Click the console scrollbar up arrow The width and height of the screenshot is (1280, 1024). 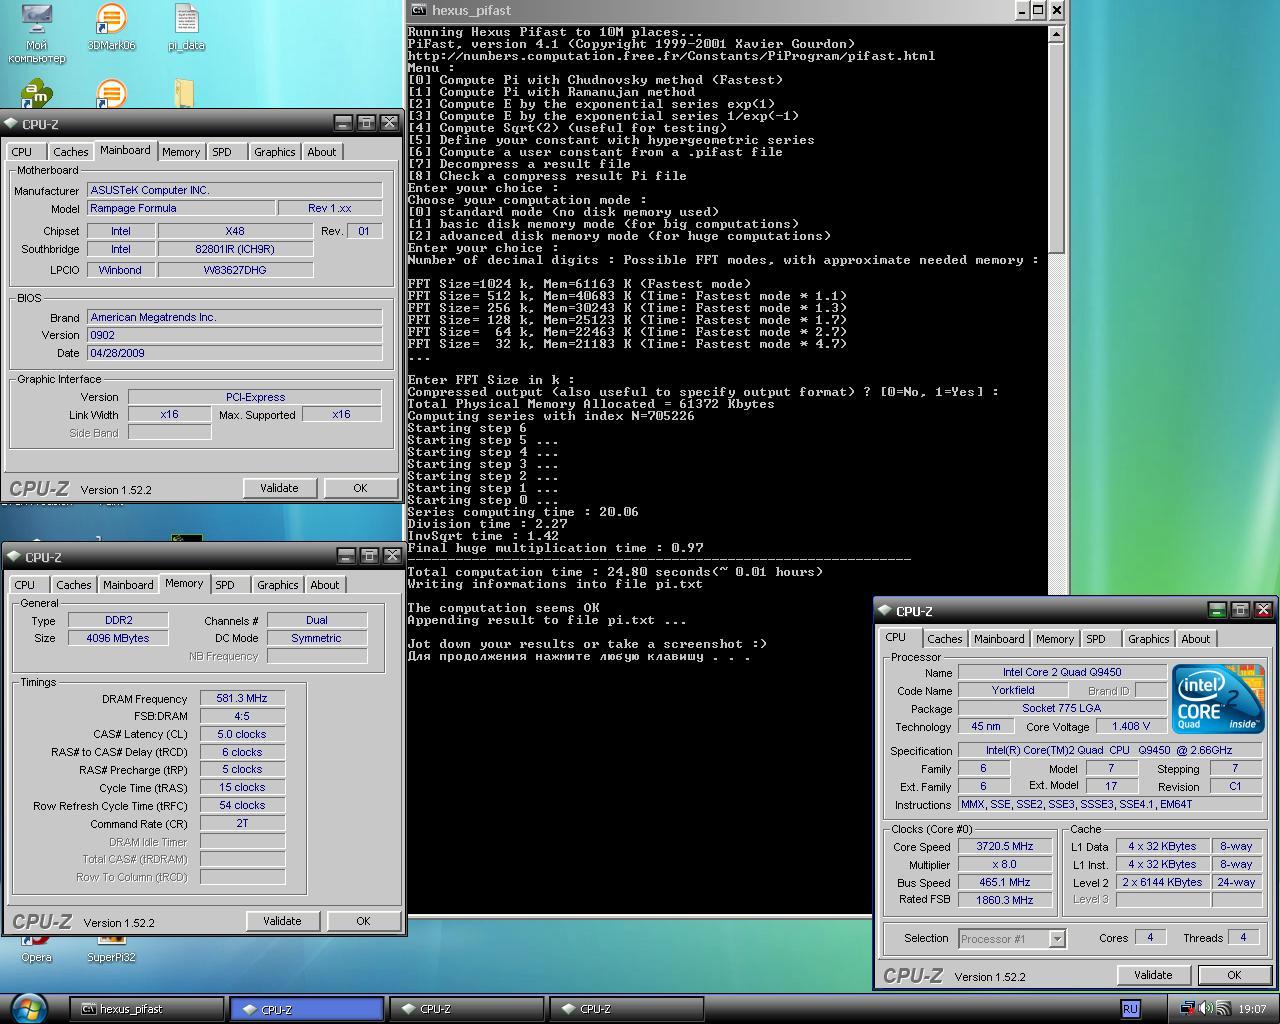1056,33
